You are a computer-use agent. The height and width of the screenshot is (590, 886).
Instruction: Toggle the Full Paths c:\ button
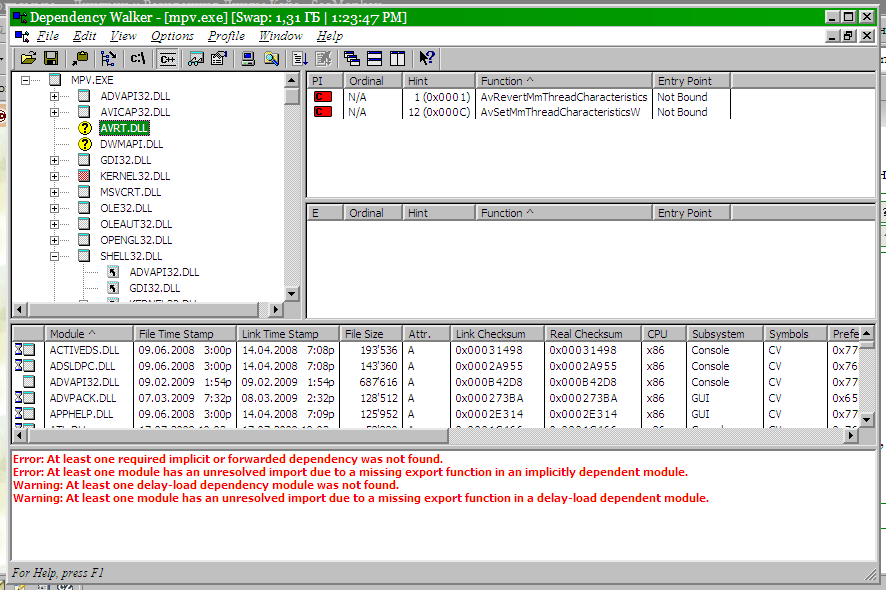pyautogui.click(x=138, y=59)
